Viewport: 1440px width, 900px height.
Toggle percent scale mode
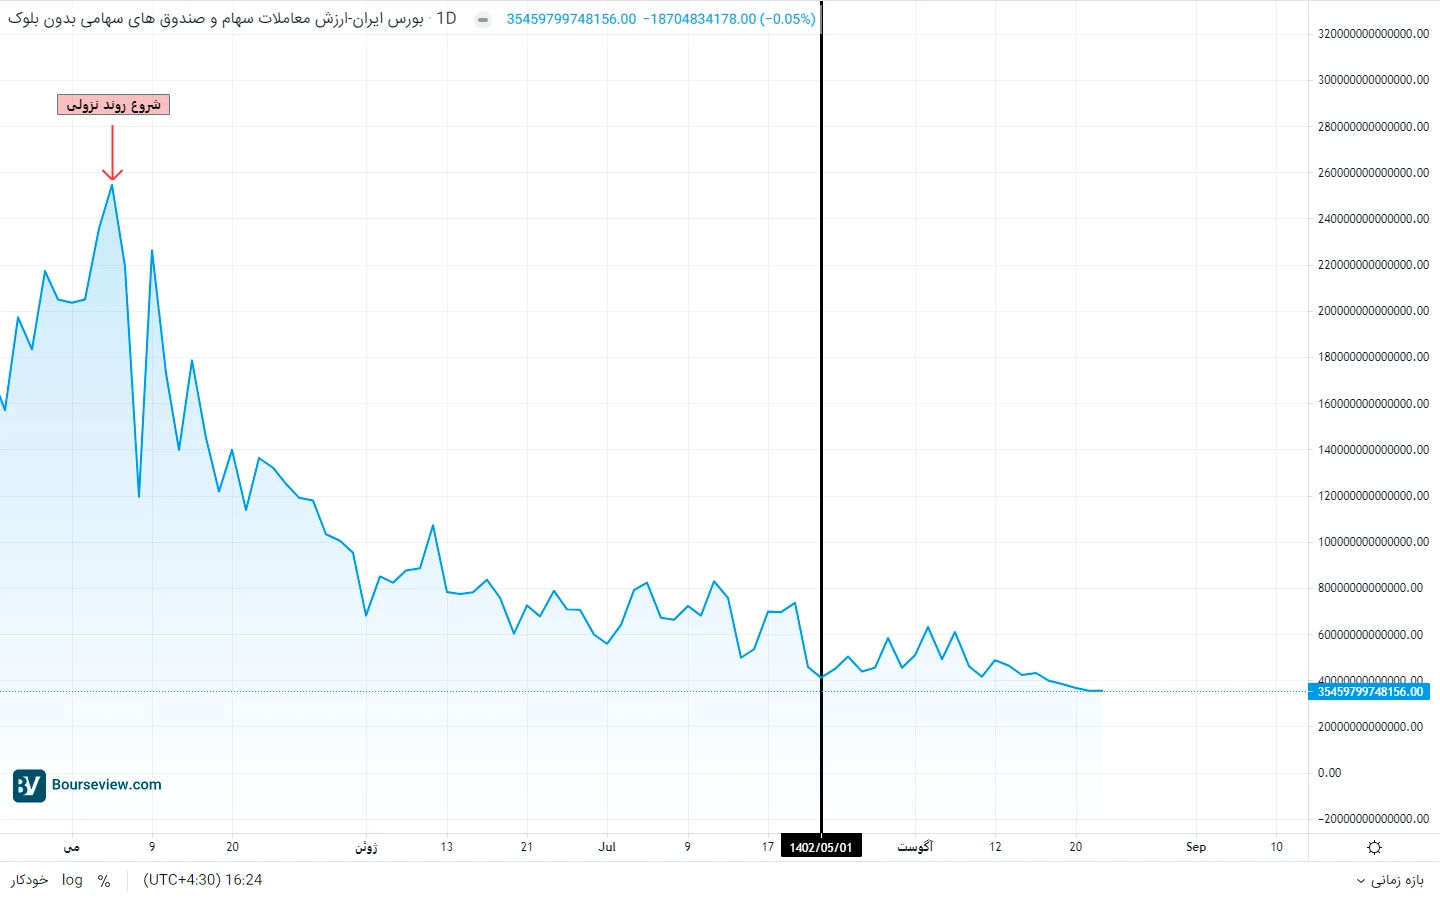[104, 880]
